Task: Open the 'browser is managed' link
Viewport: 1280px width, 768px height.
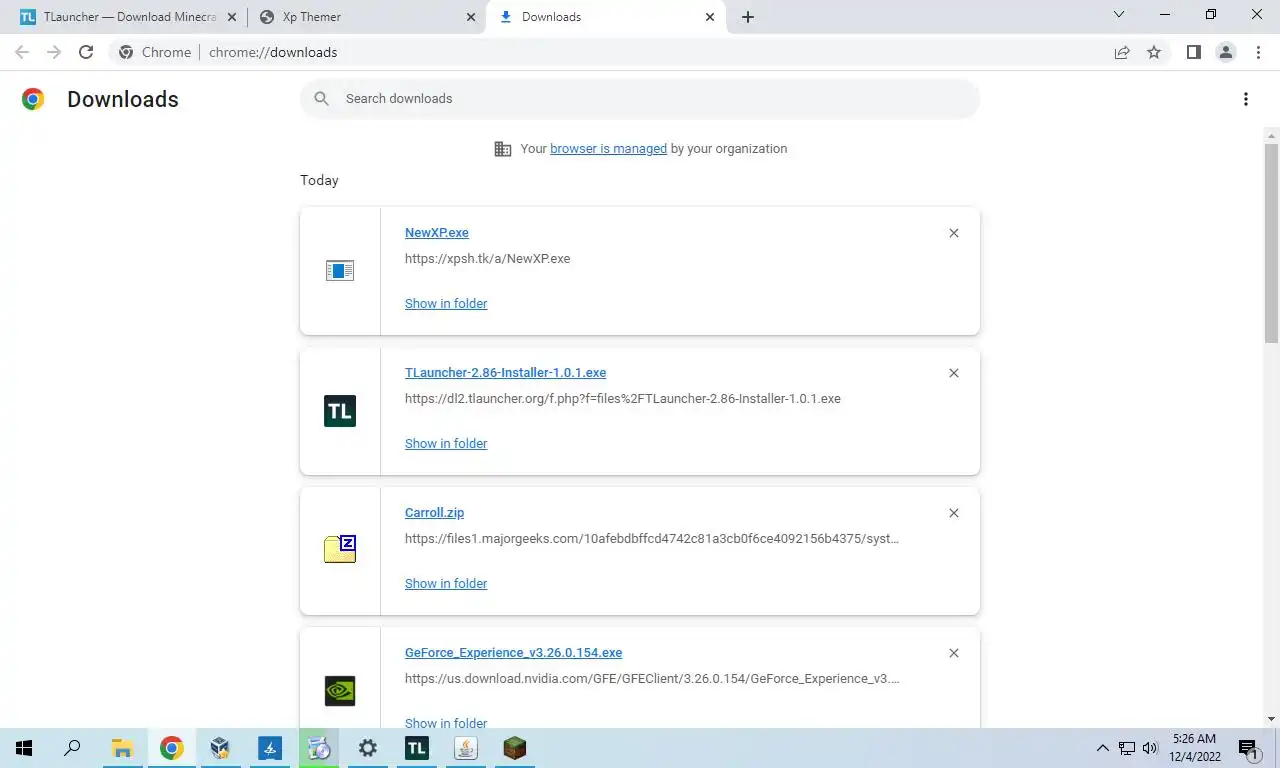Action: (608, 148)
